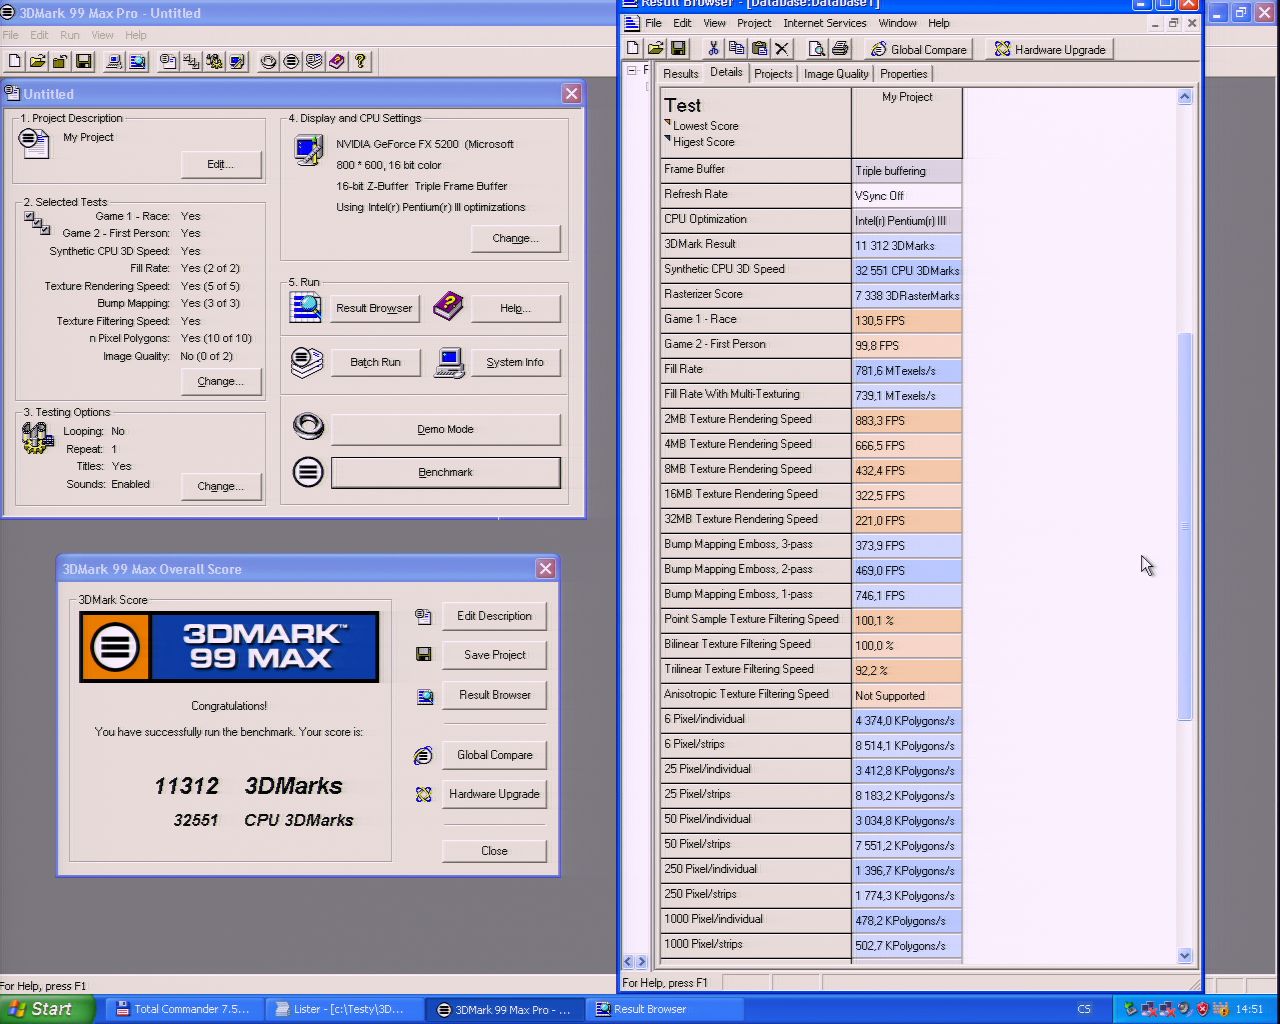Click atom icon beside Hardware Upgrade in score dialog
This screenshot has width=1280, height=1024.
pos(423,794)
